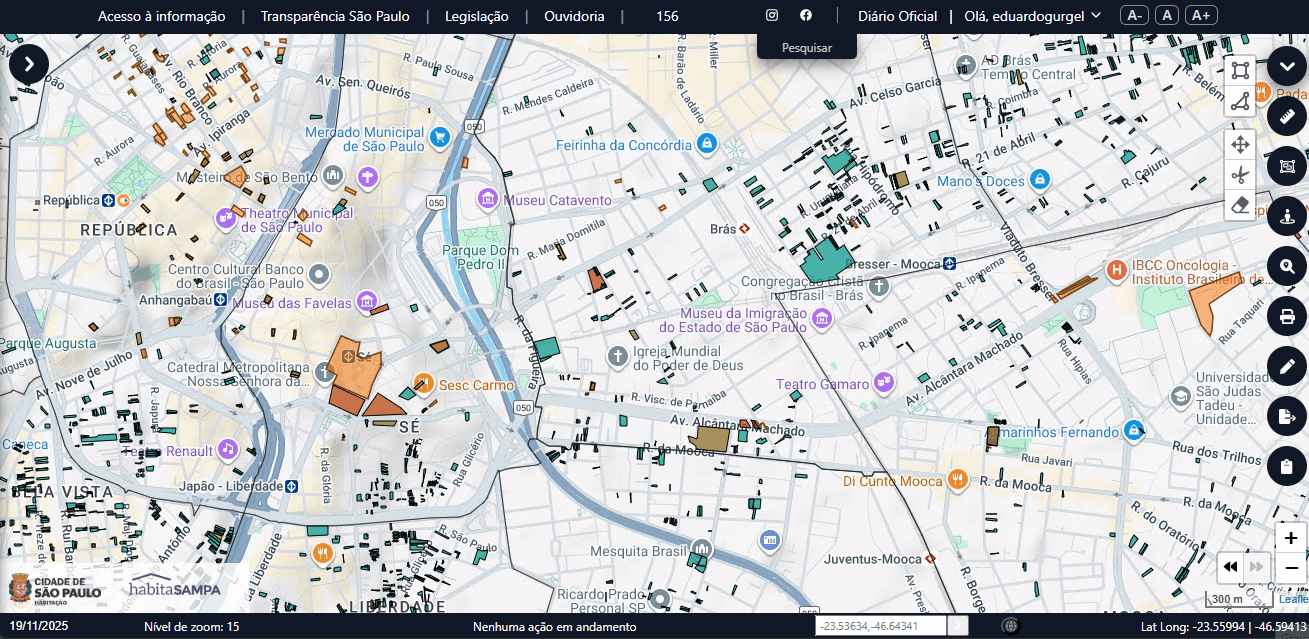Image resolution: width=1309 pixels, height=639 pixels.
Task: Choose the eraser tool
Action: coord(1240,205)
